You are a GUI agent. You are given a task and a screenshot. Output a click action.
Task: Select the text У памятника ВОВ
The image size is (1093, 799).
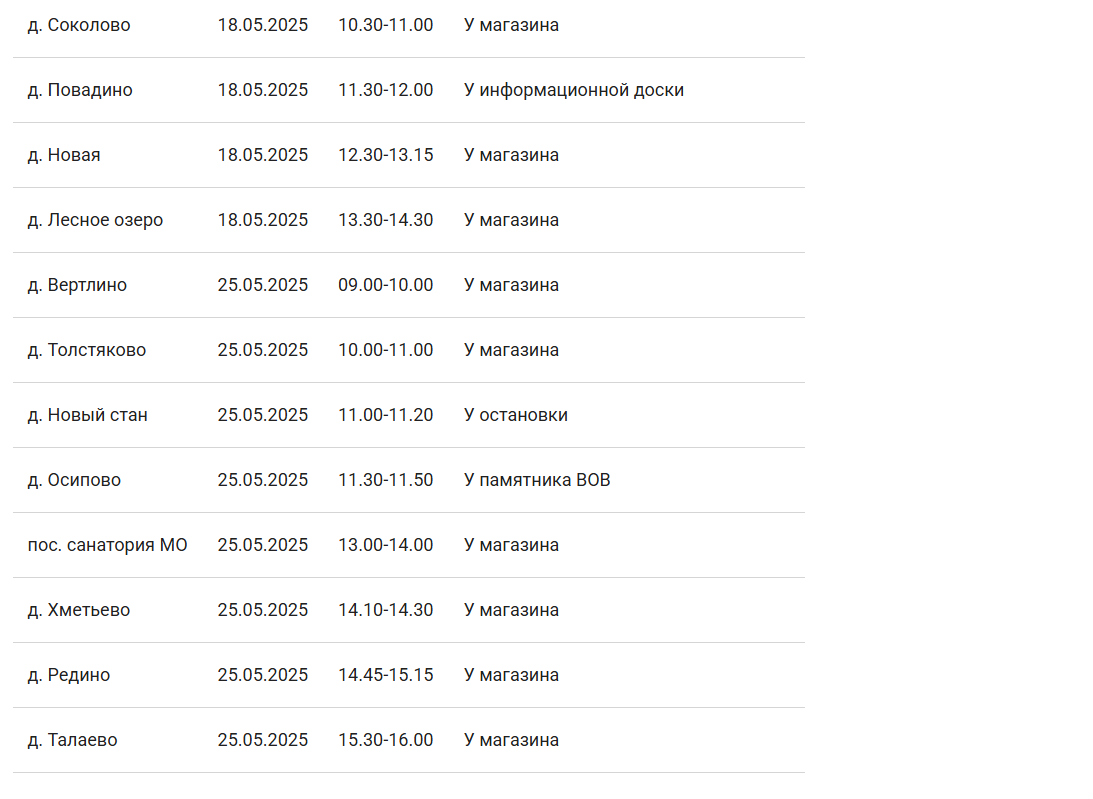click(x=537, y=480)
